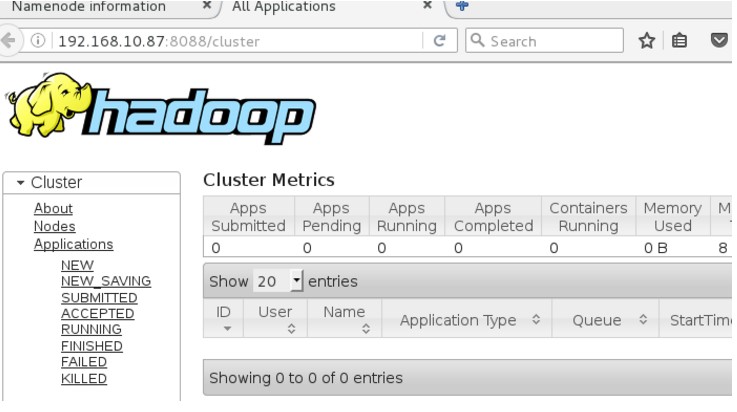The image size is (737, 412).
Task: View site information icon in address bar
Action: [x=38, y=41]
